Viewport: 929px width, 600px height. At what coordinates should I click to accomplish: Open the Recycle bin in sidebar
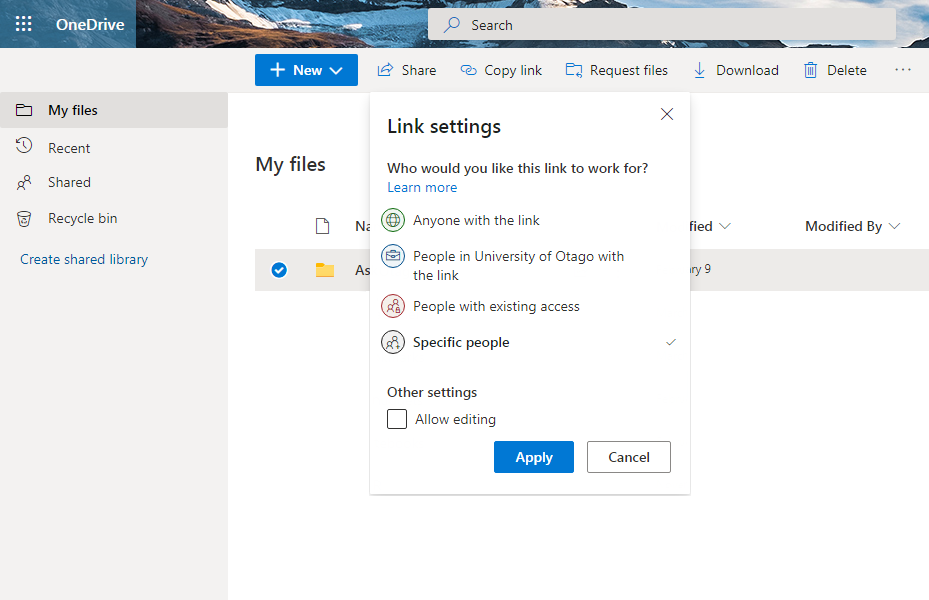82,218
